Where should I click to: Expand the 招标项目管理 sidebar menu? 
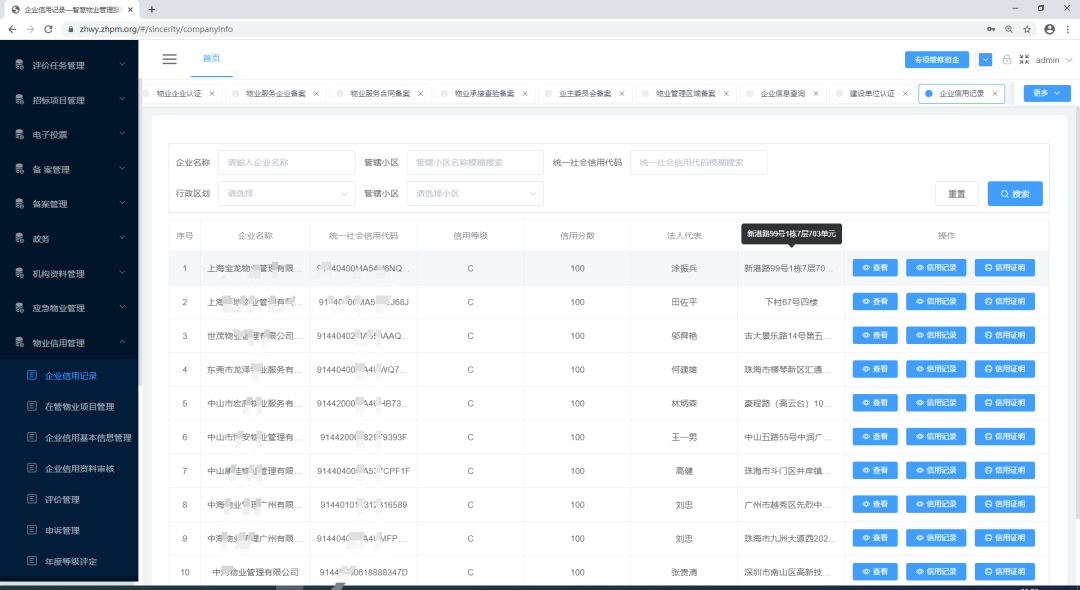click(69, 100)
